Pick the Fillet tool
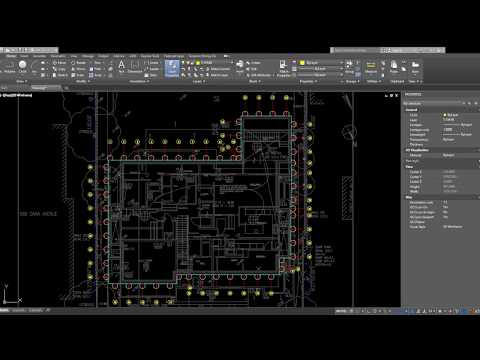480x360 pixels. pyautogui.click(x=96, y=69)
